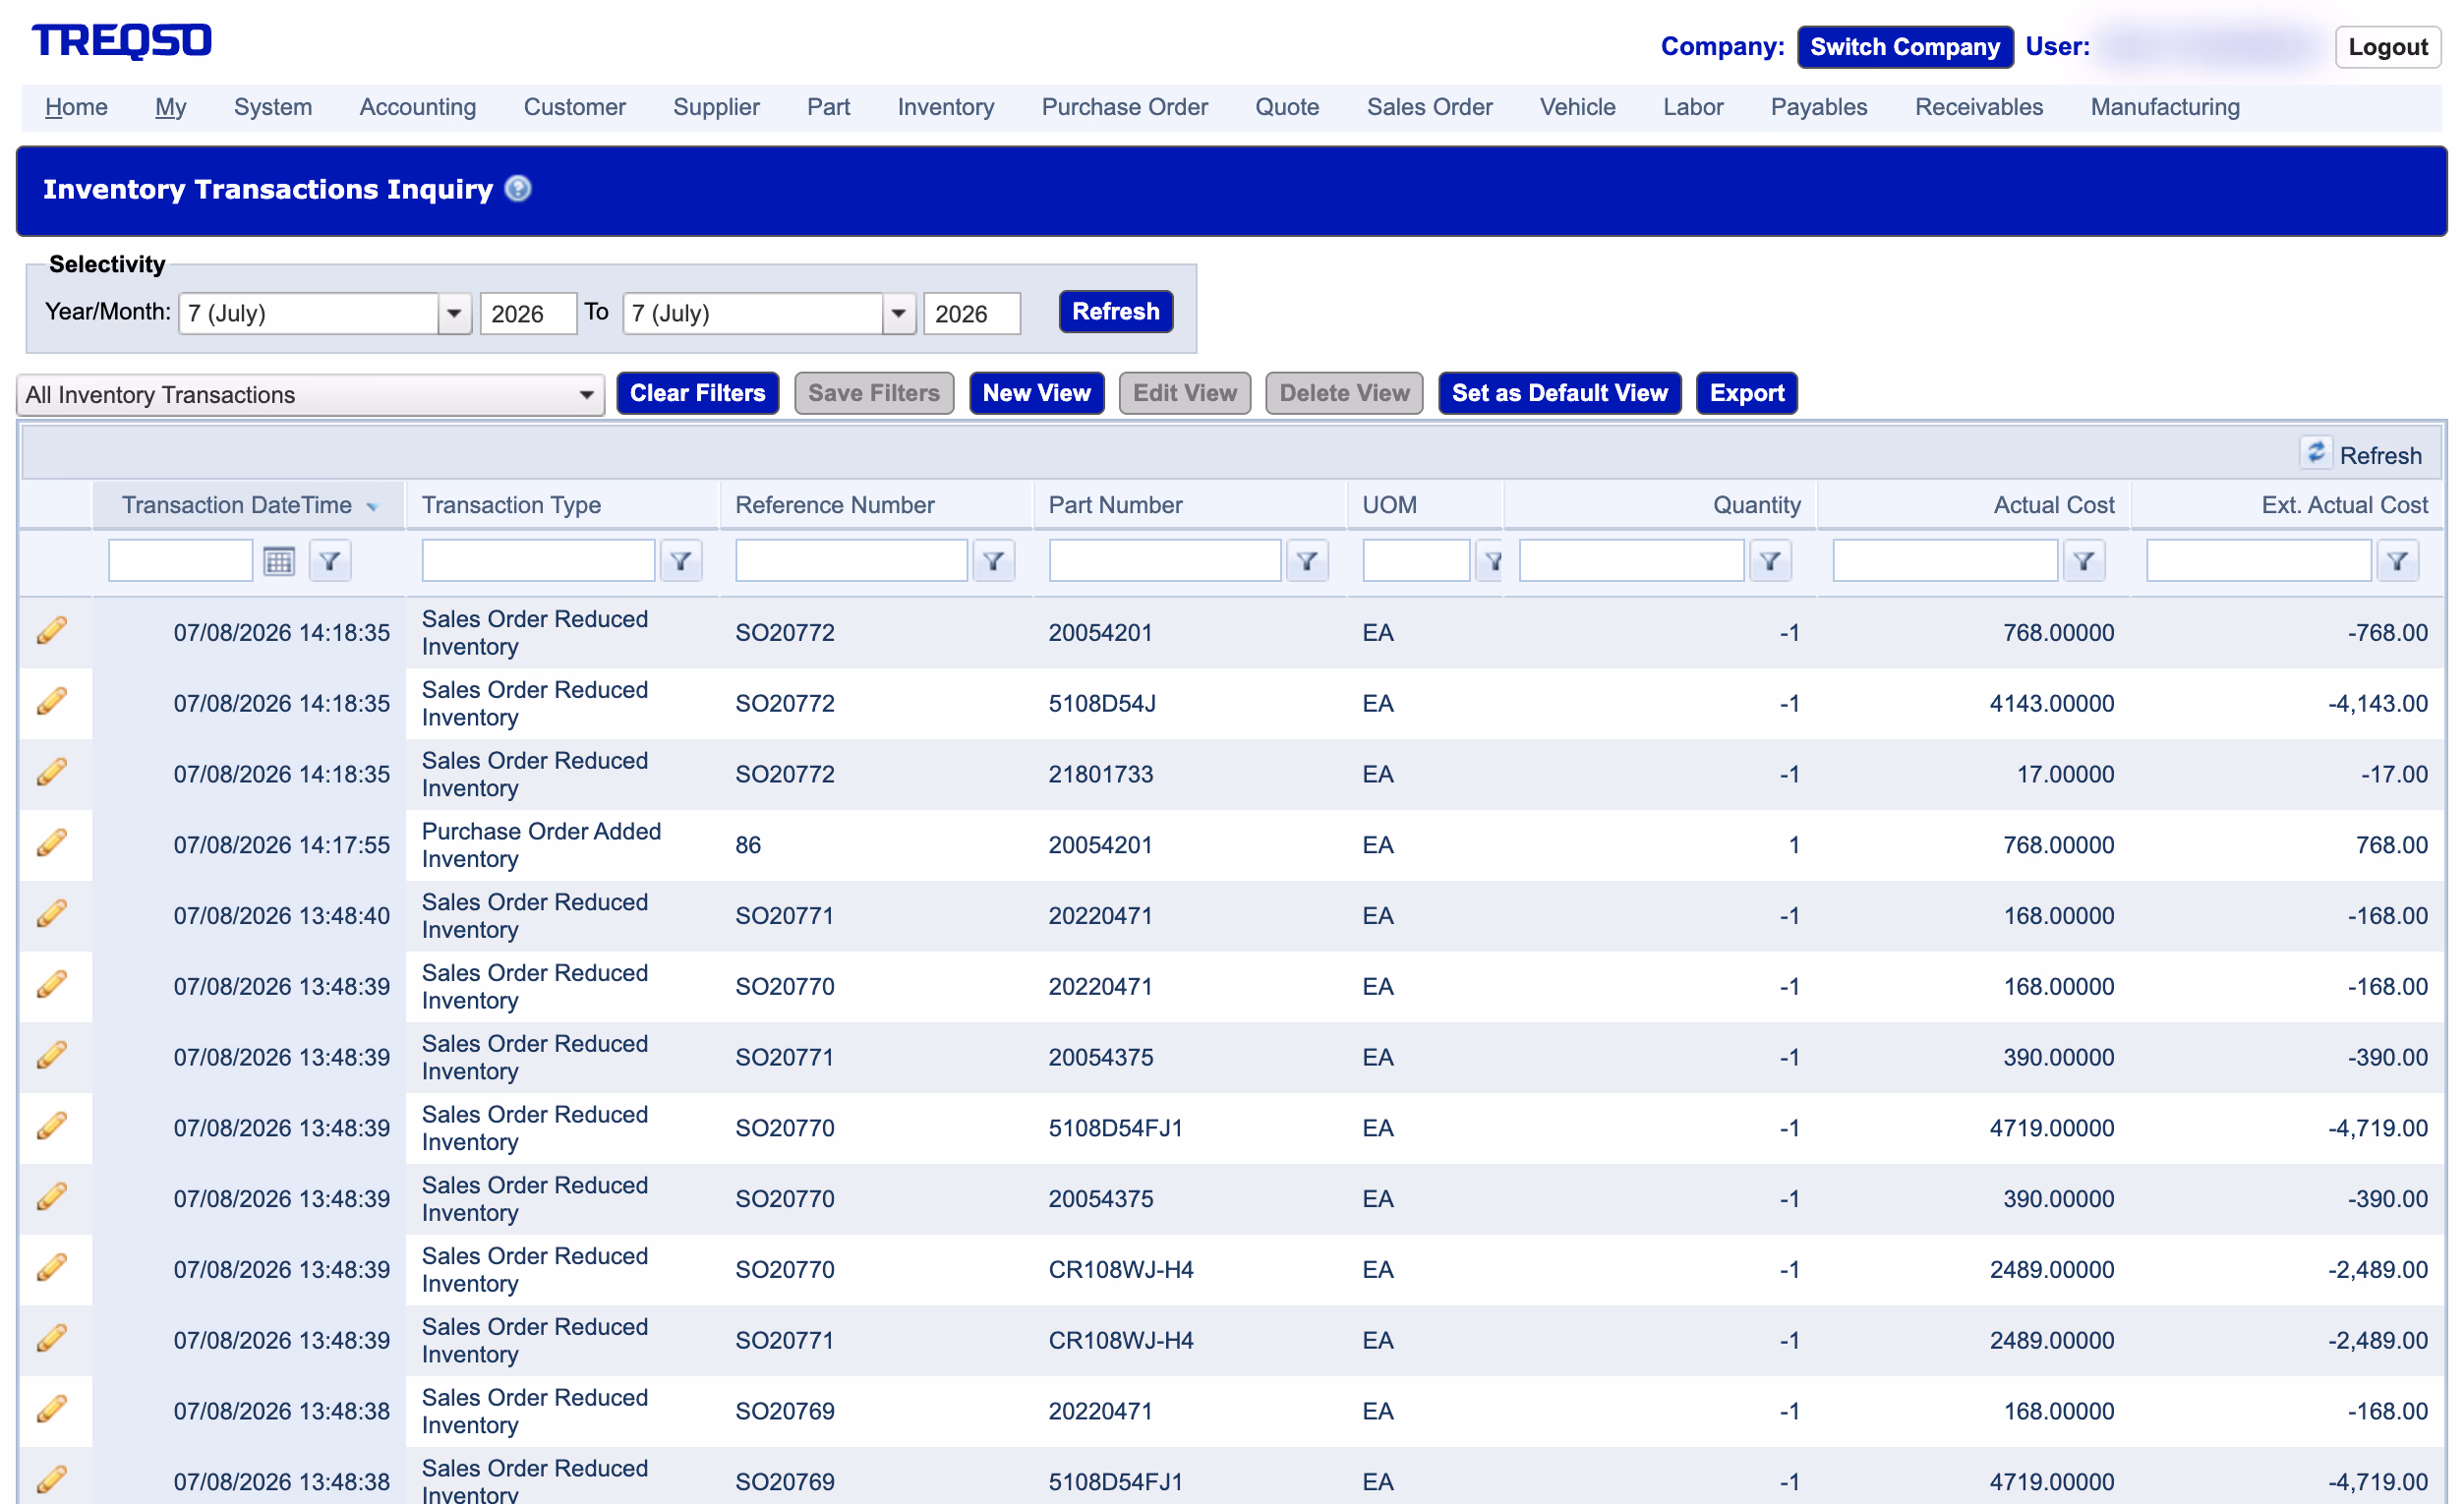This screenshot has width=2464, height=1504.
Task: Sort by Quantity column header
Action: point(1756,505)
